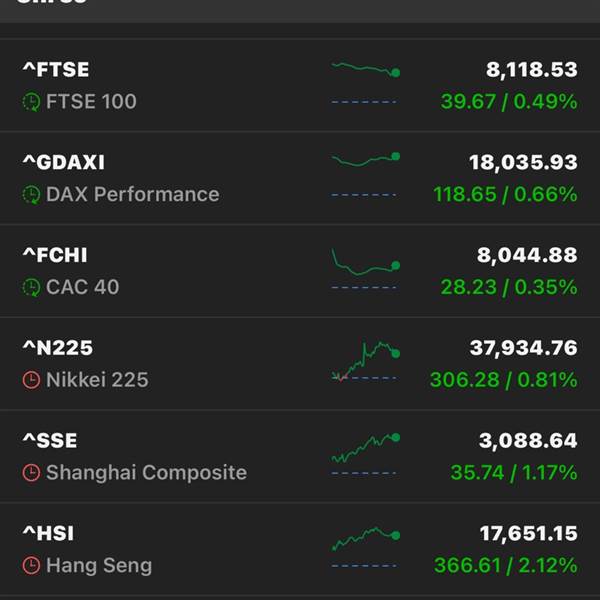Tap the 3,088.64 price value

(x=528, y=440)
